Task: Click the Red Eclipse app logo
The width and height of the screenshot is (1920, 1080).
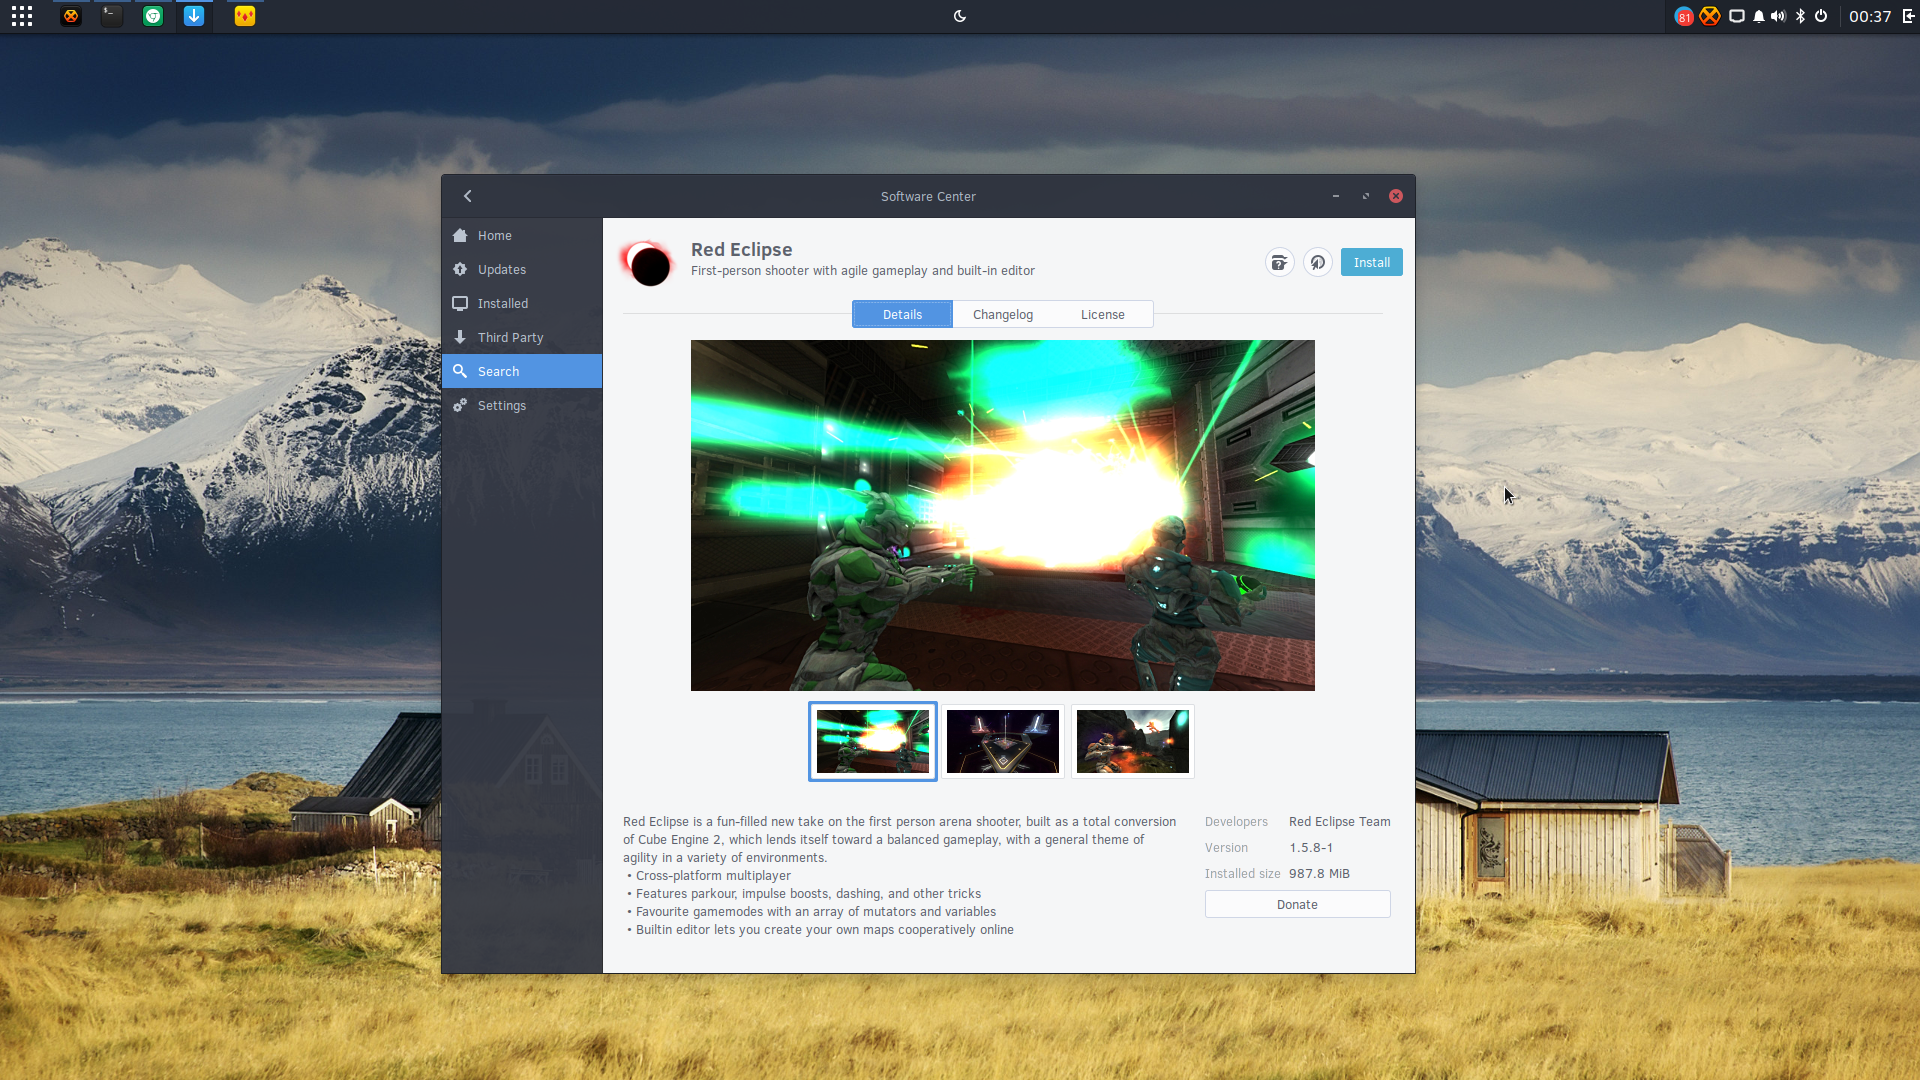Action: (647, 262)
